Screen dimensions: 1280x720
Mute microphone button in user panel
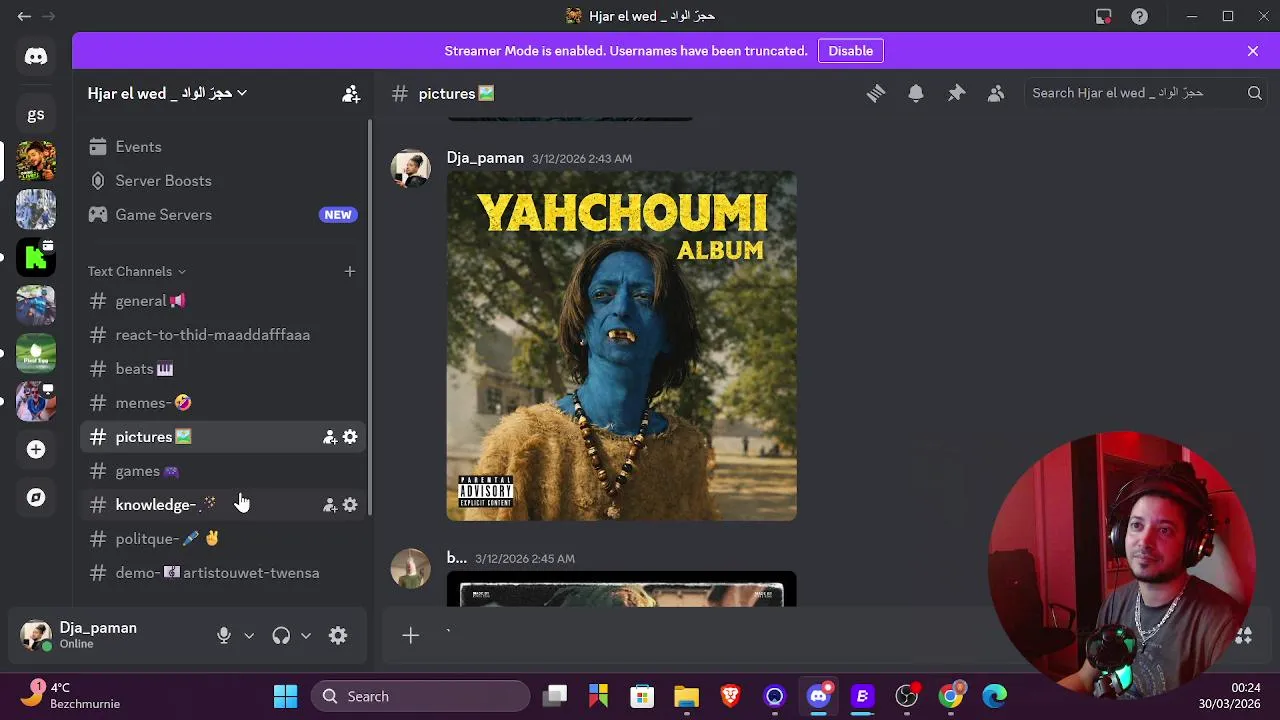coord(224,636)
